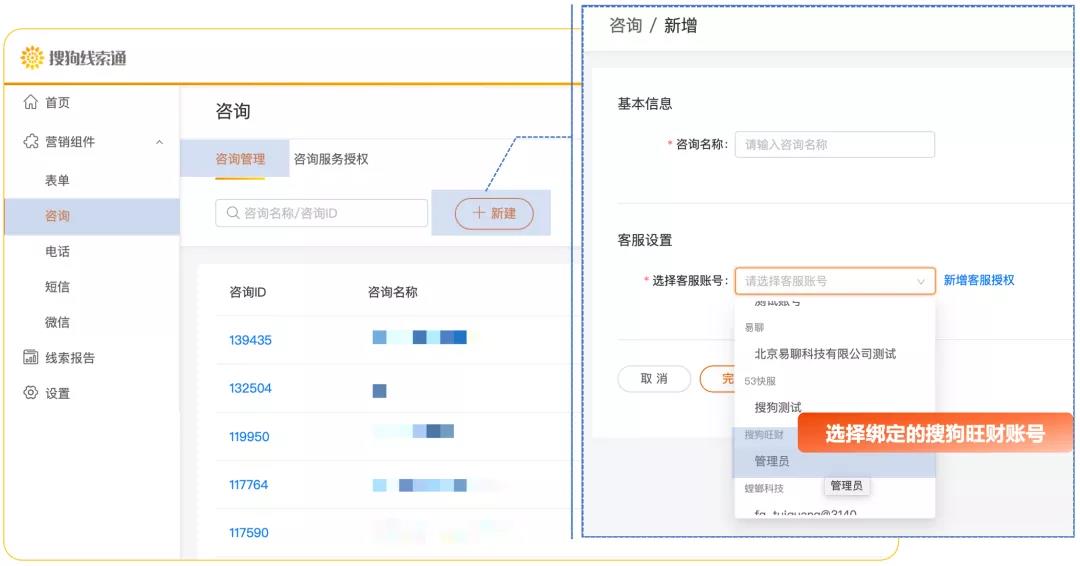Open 设置 in the sidebar
1080x566 pixels.
pos(57,393)
